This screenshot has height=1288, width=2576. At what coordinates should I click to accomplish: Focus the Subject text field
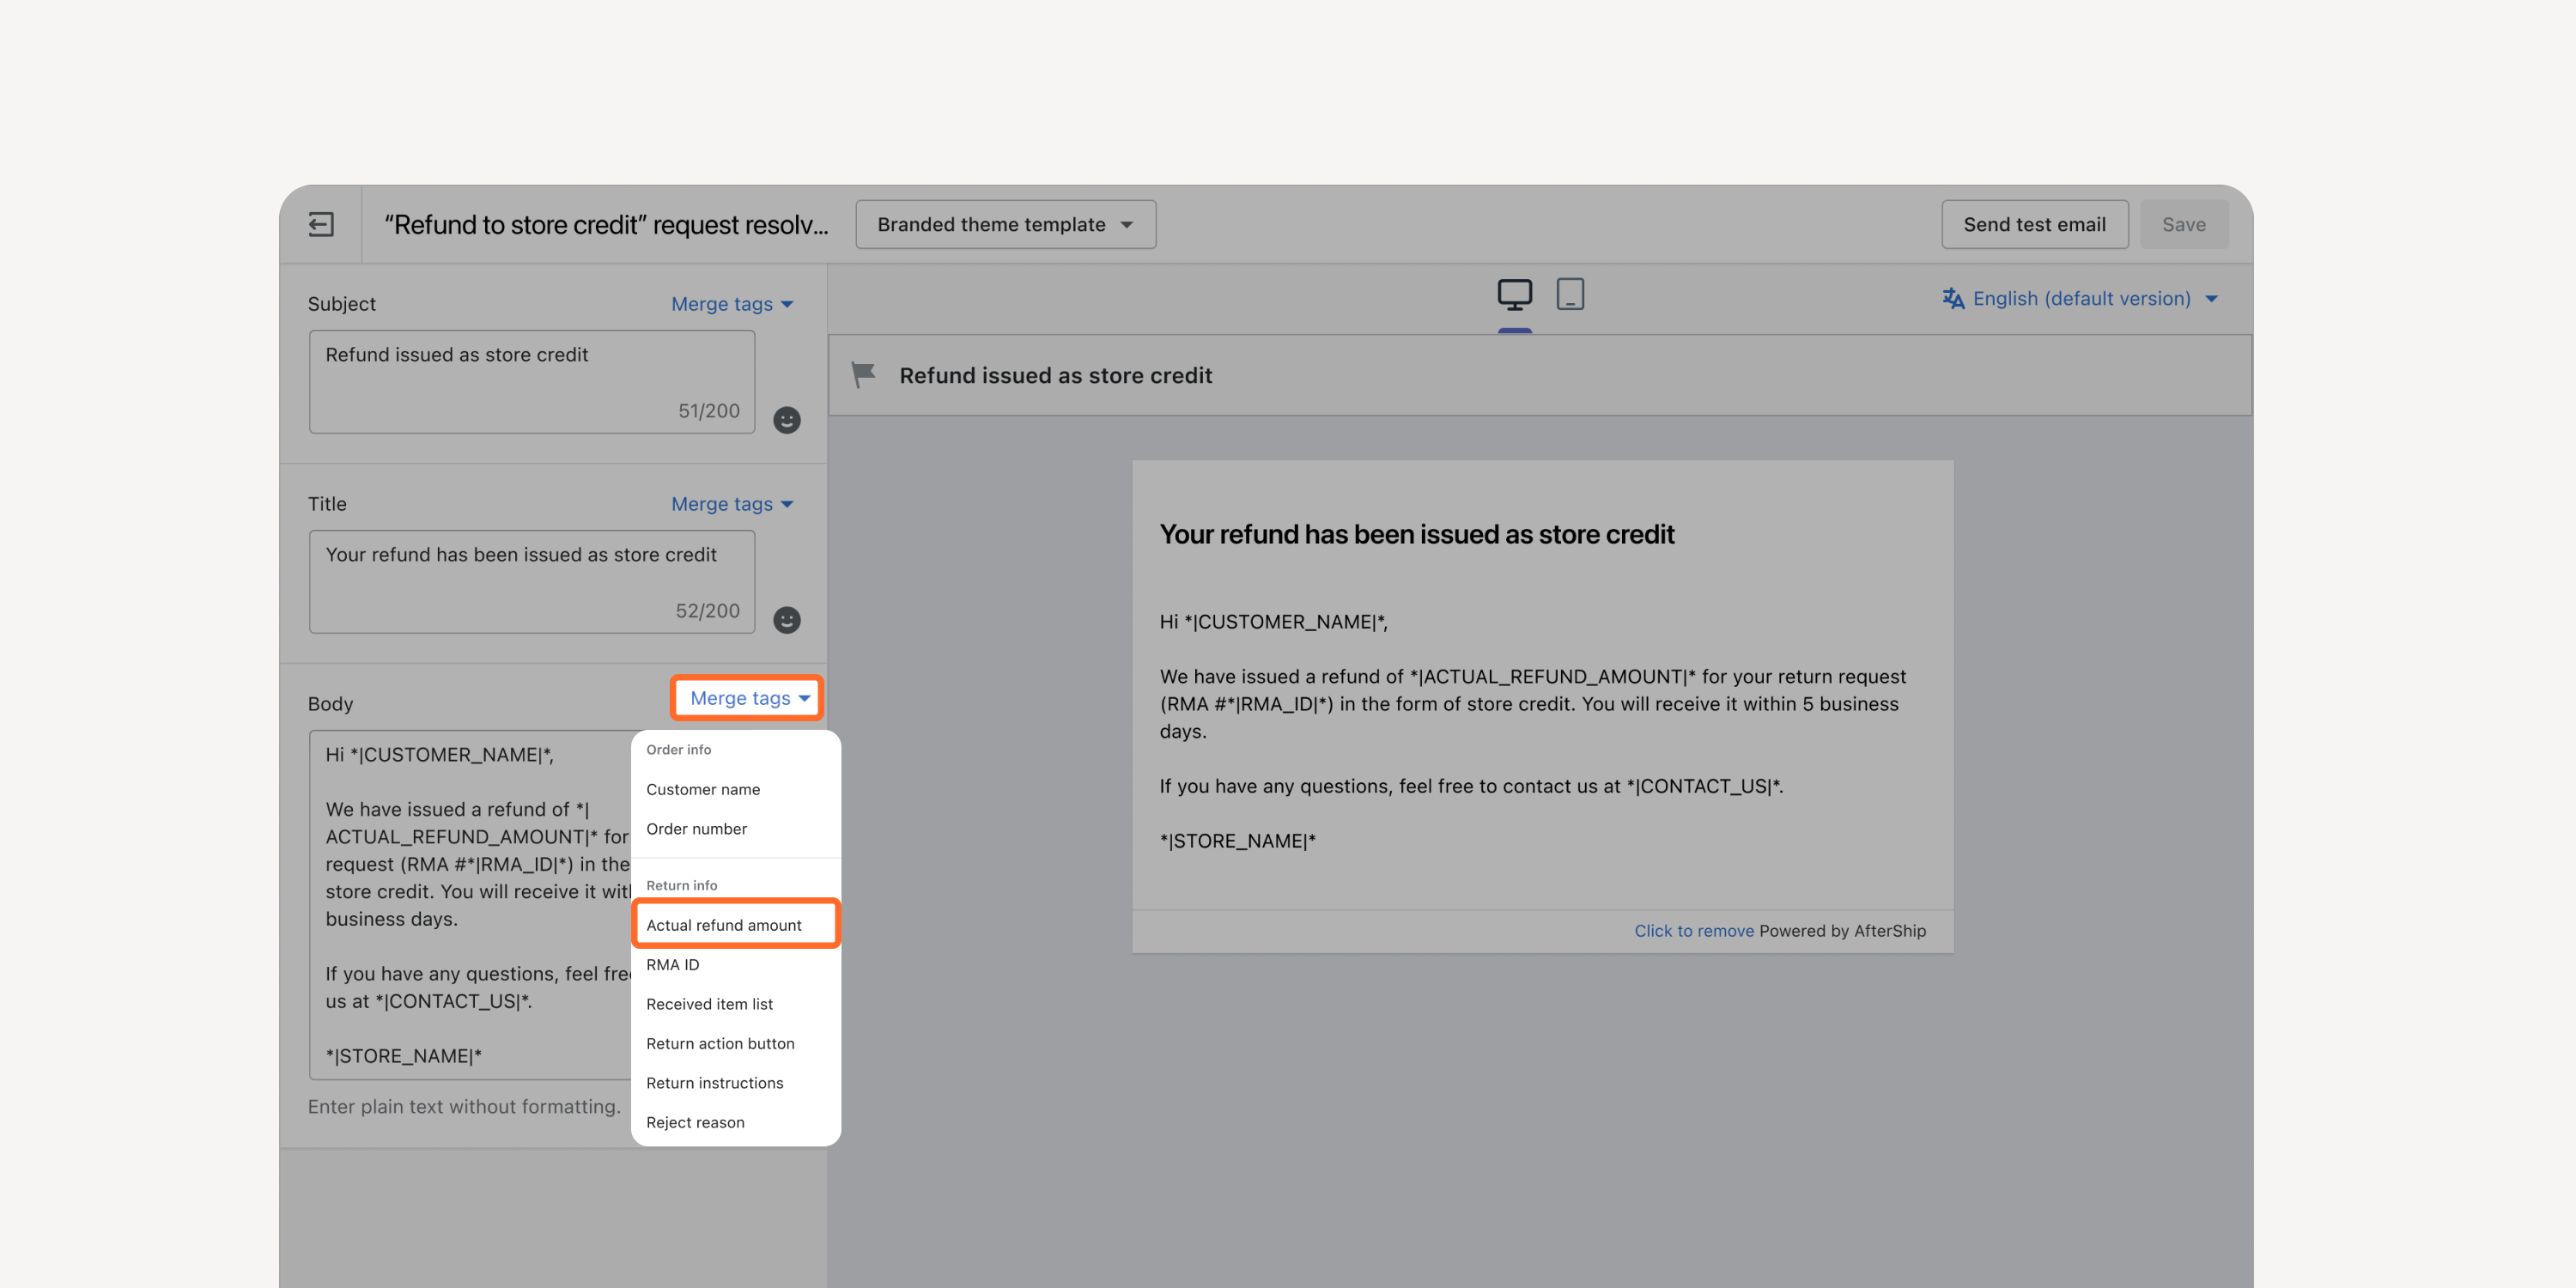531,382
